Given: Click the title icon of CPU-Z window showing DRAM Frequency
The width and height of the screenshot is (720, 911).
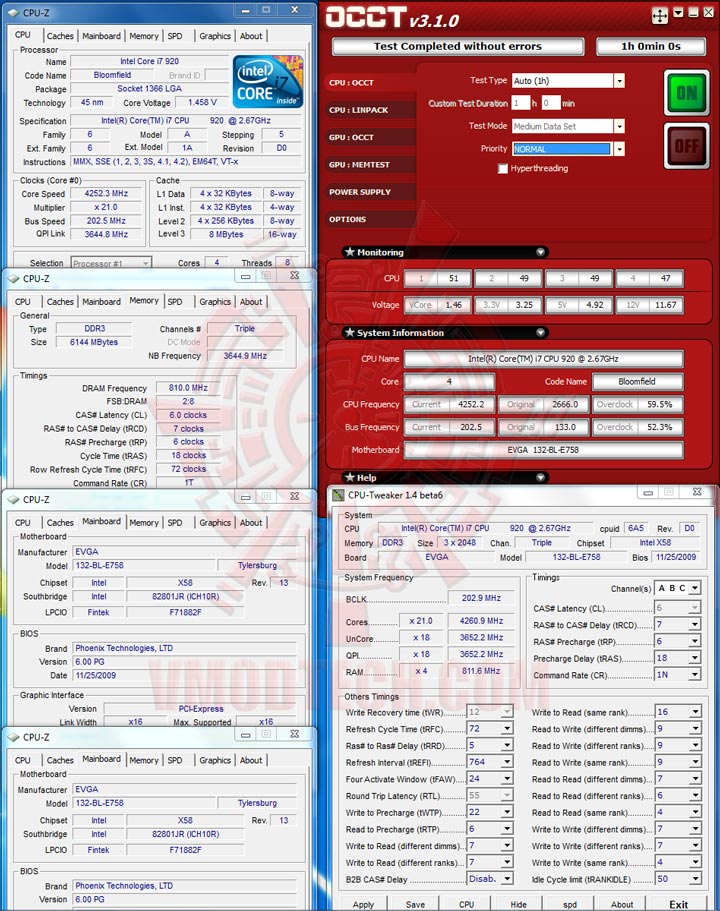Looking at the screenshot, I should (13, 278).
